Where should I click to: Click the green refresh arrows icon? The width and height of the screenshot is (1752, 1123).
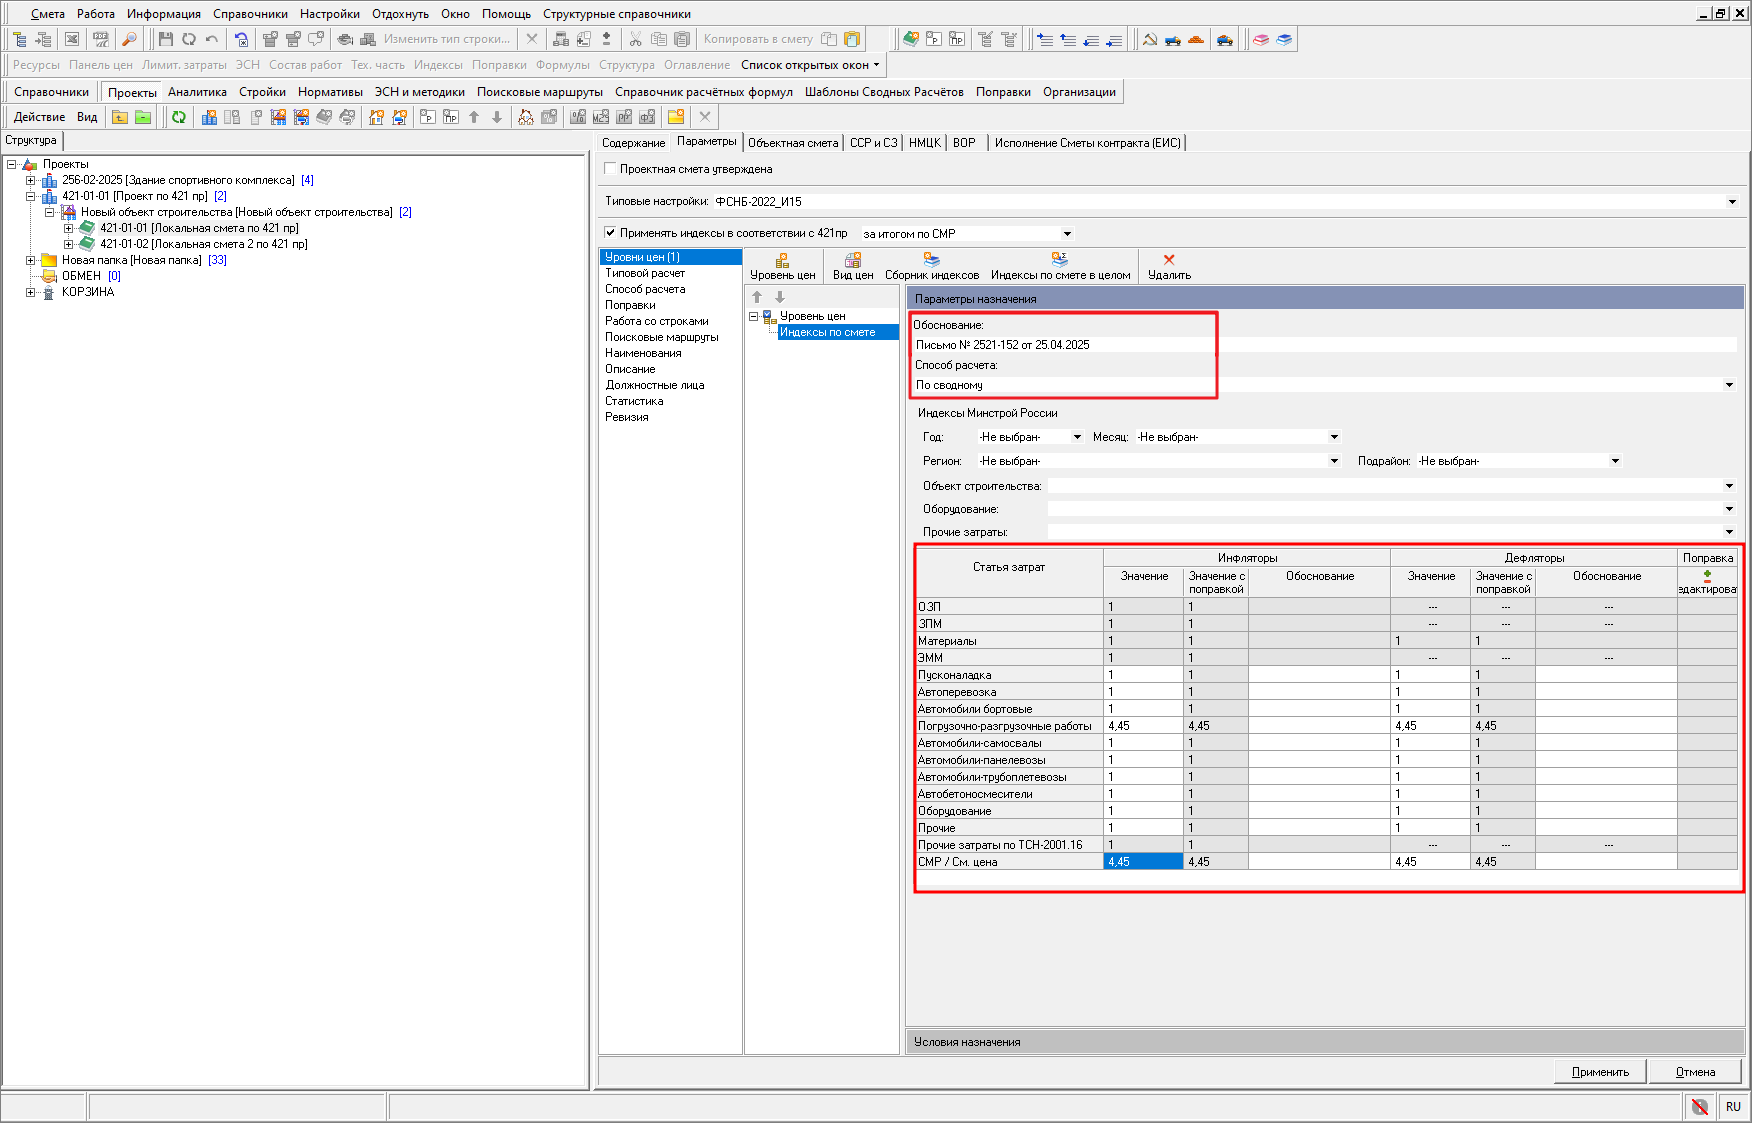click(178, 117)
